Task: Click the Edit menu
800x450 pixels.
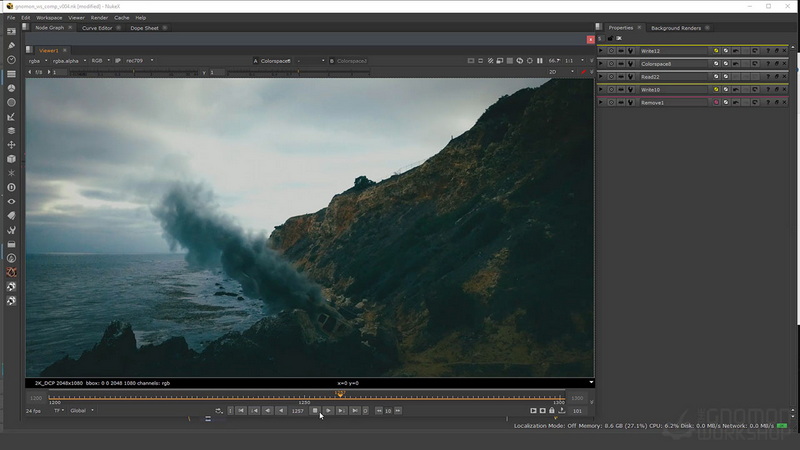Action: (x=26, y=18)
